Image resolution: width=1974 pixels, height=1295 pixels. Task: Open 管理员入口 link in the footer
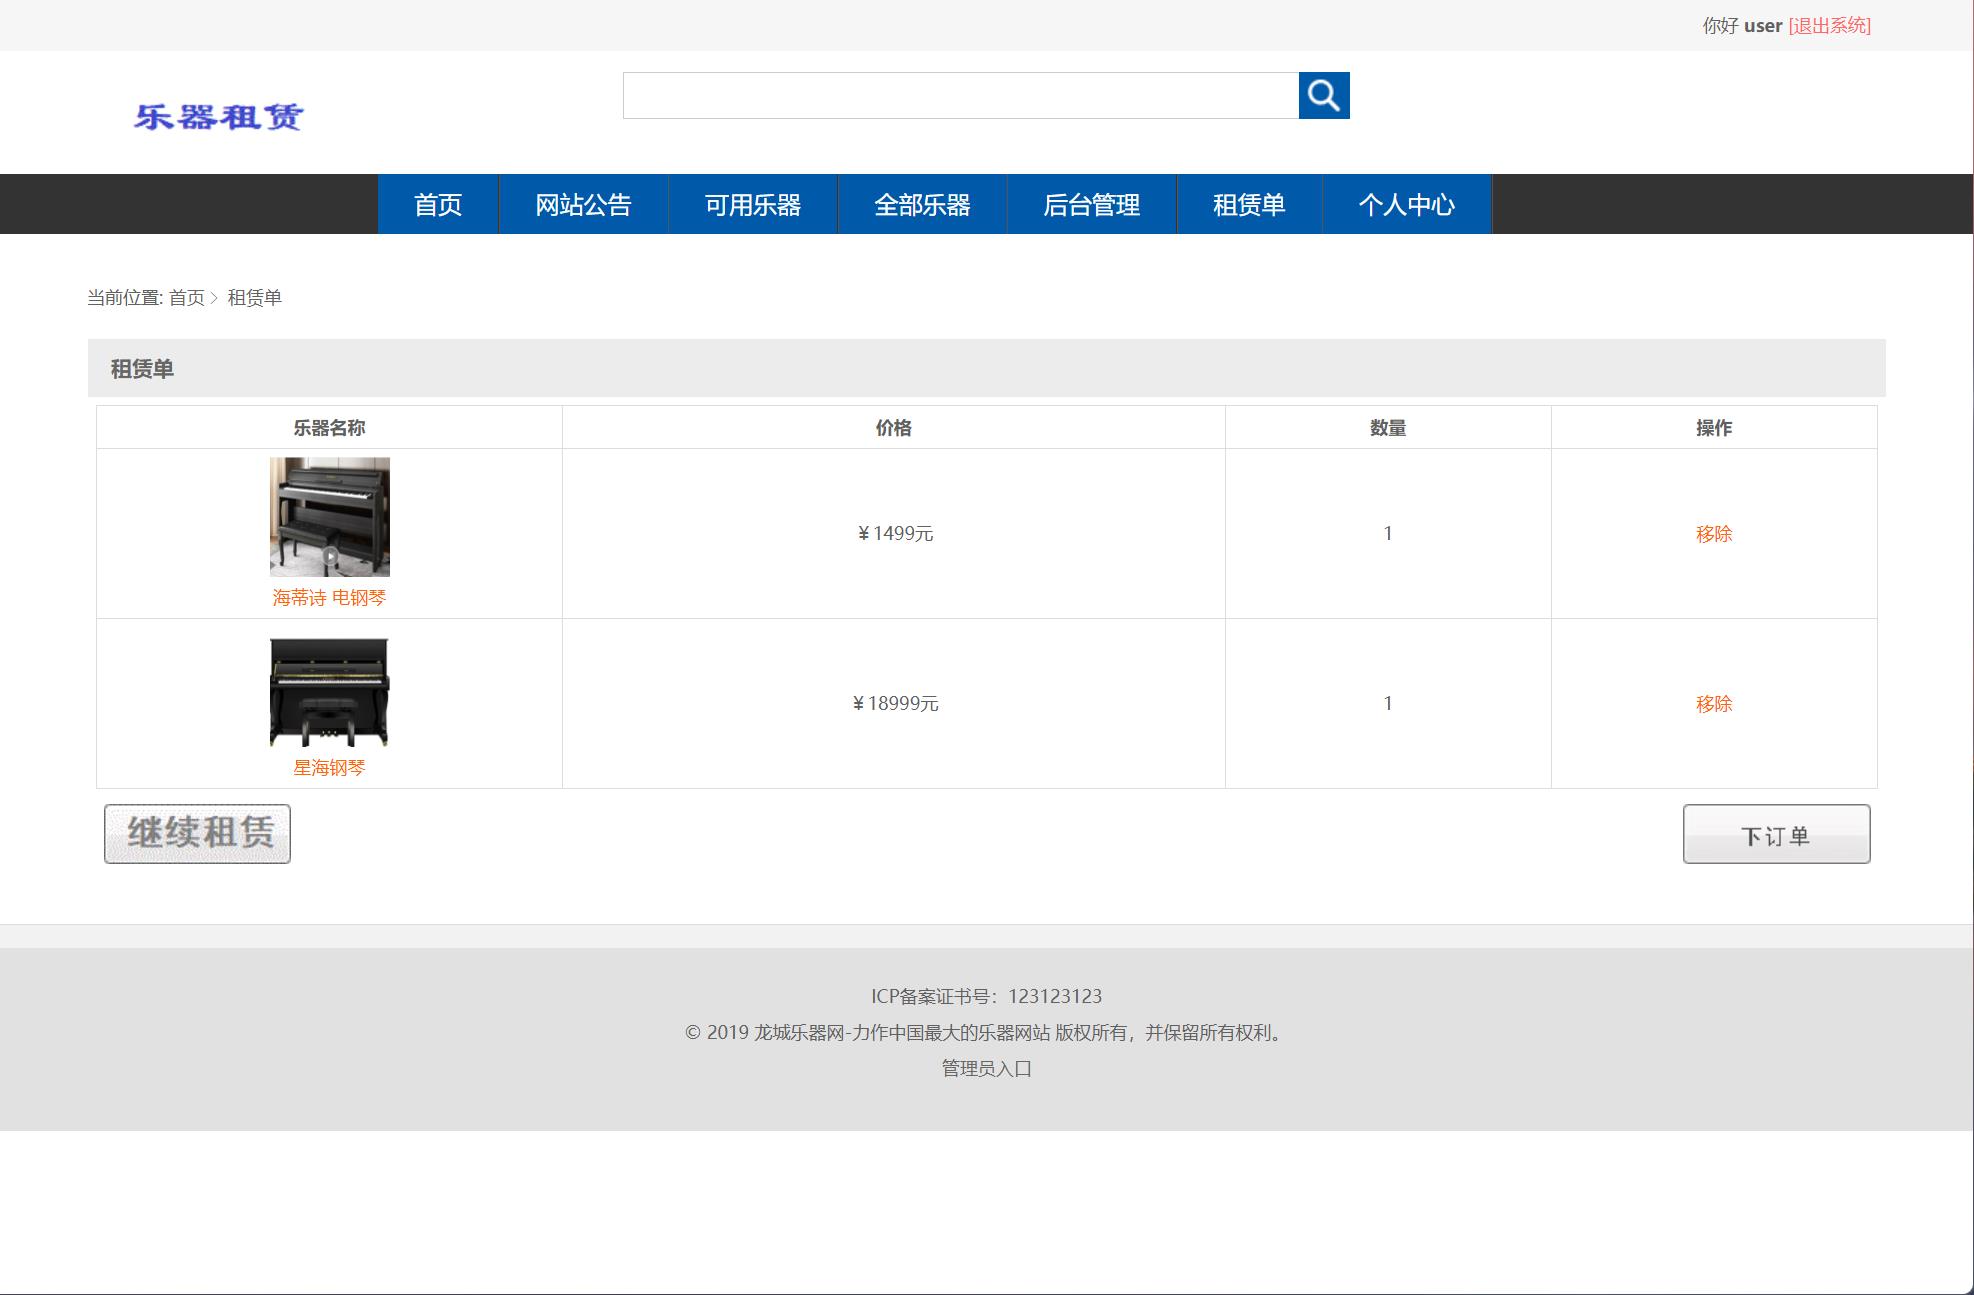point(986,1068)
